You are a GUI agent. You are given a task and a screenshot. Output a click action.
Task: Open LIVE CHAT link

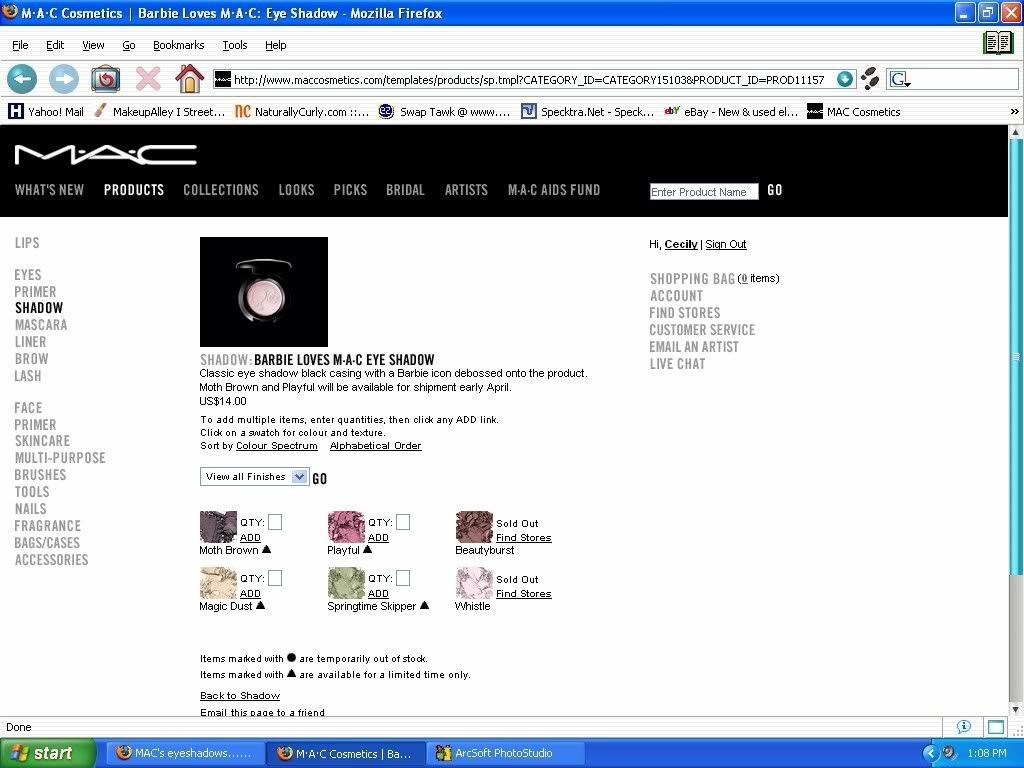point(677,364)
